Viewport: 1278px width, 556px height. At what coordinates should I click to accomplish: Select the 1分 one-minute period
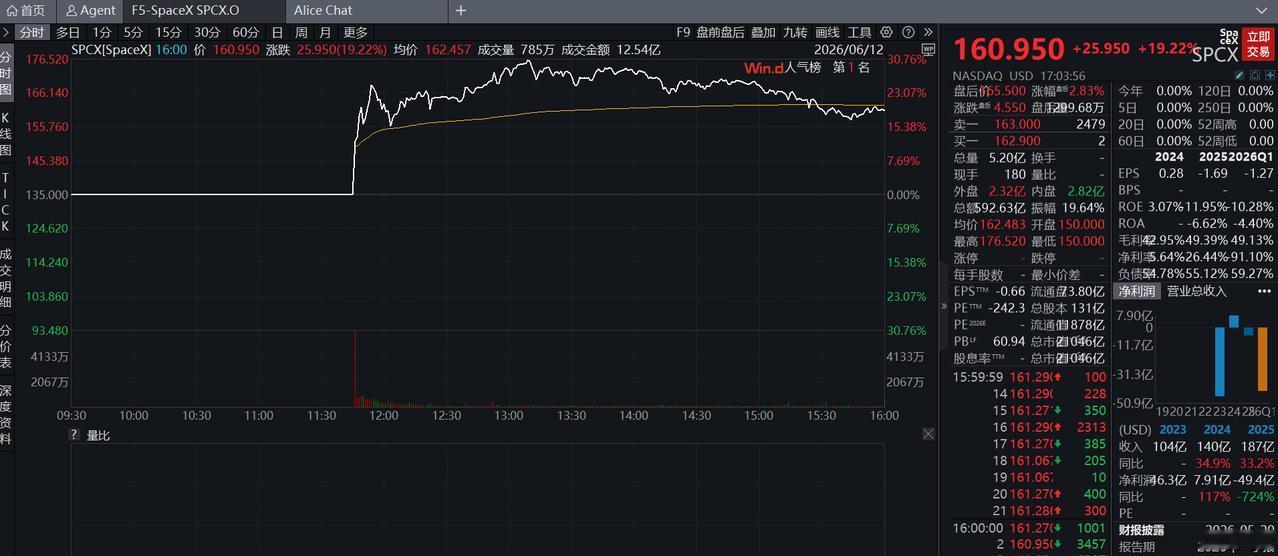click(x=102, y=32)
